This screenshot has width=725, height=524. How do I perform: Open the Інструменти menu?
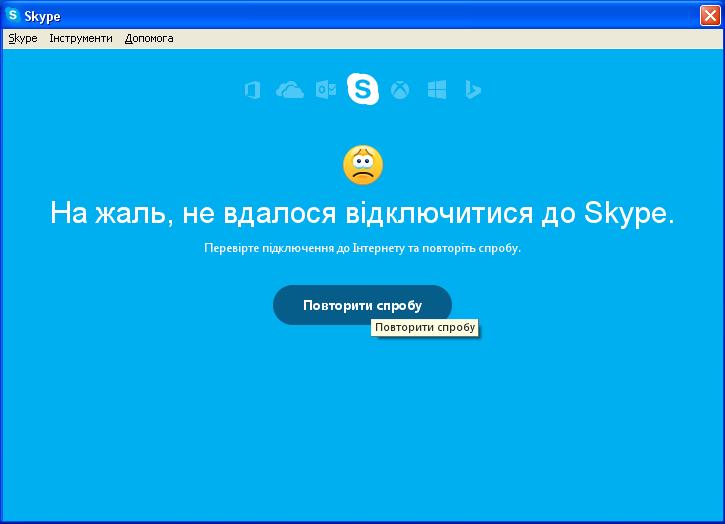[81, 38]
